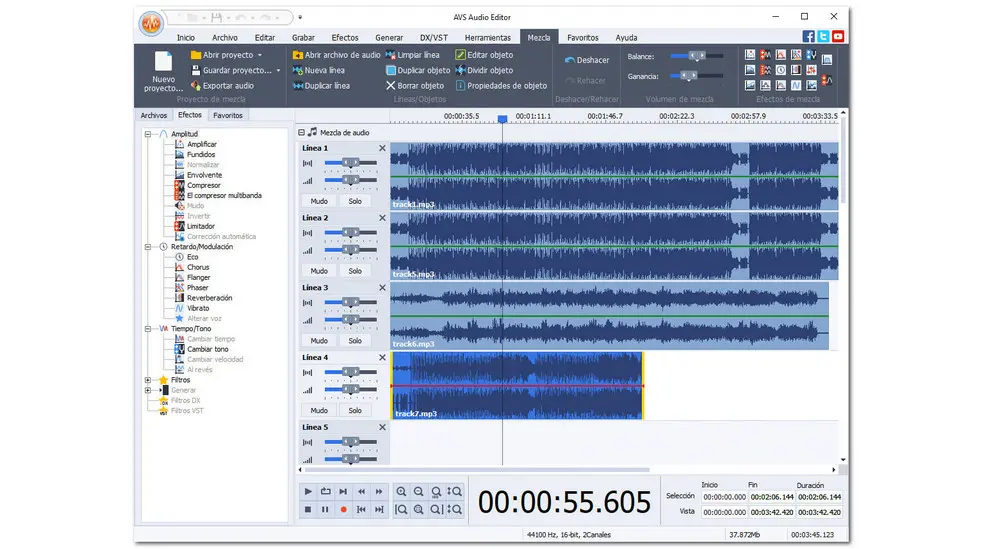
Task: Collapse the Mezcla de audio section
Action: [302, 133]
